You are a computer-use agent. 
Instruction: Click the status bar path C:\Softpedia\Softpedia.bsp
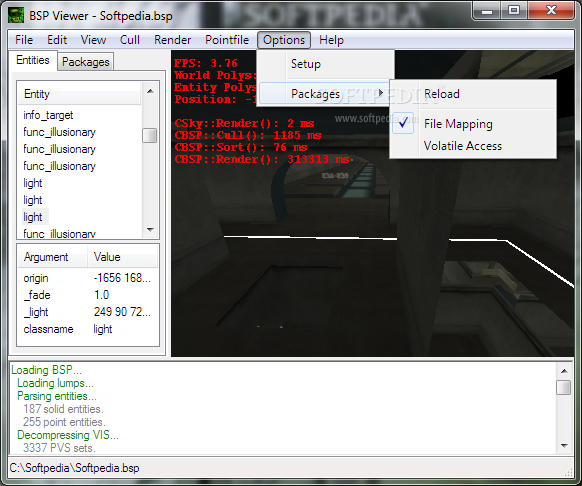[74, 468]
